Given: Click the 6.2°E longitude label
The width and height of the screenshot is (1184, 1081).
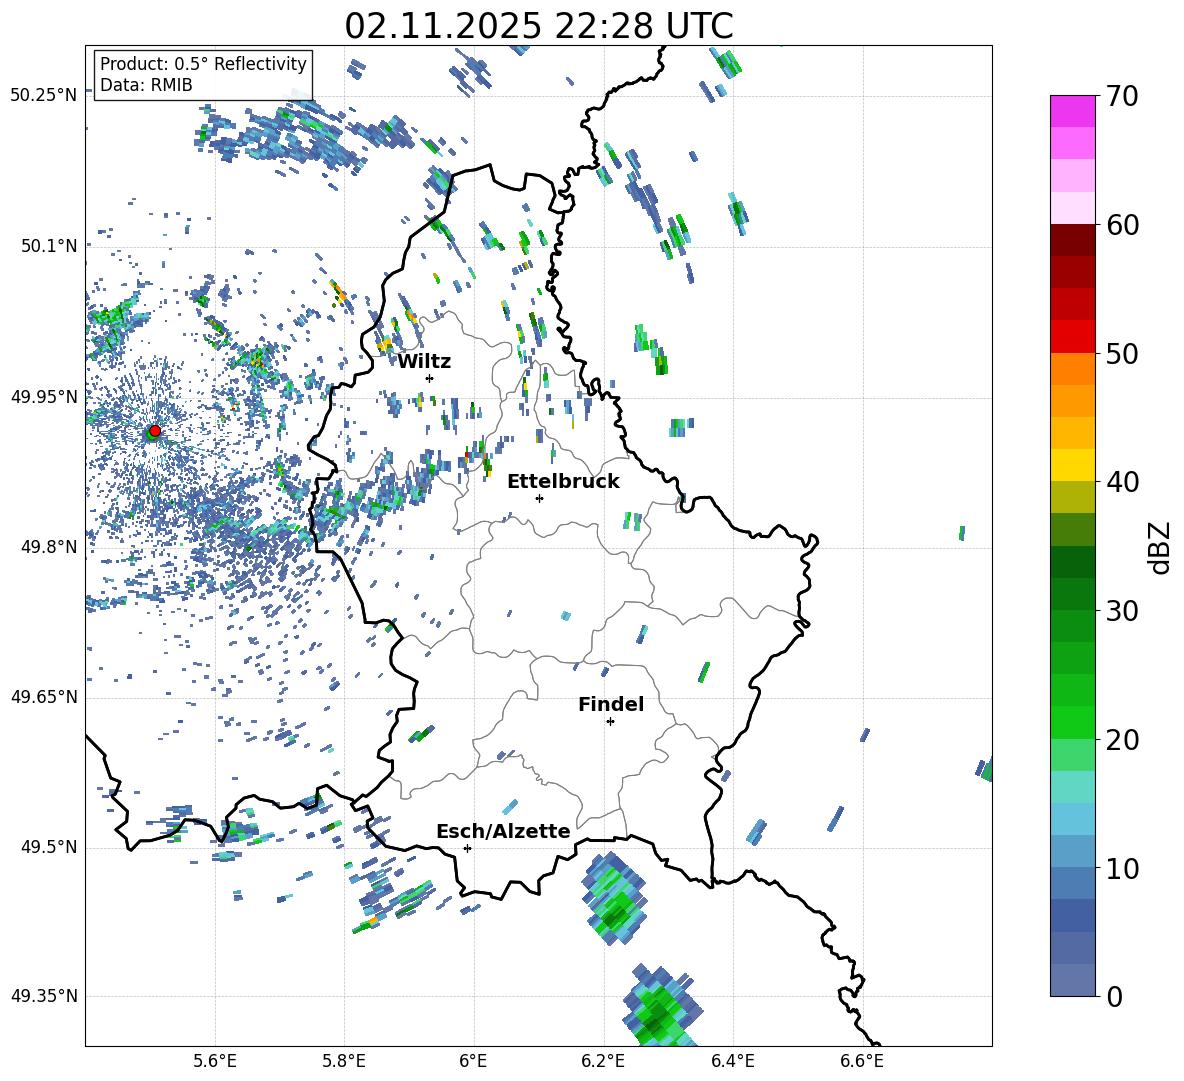Looking at the screenshot, I should point(603,1061).
